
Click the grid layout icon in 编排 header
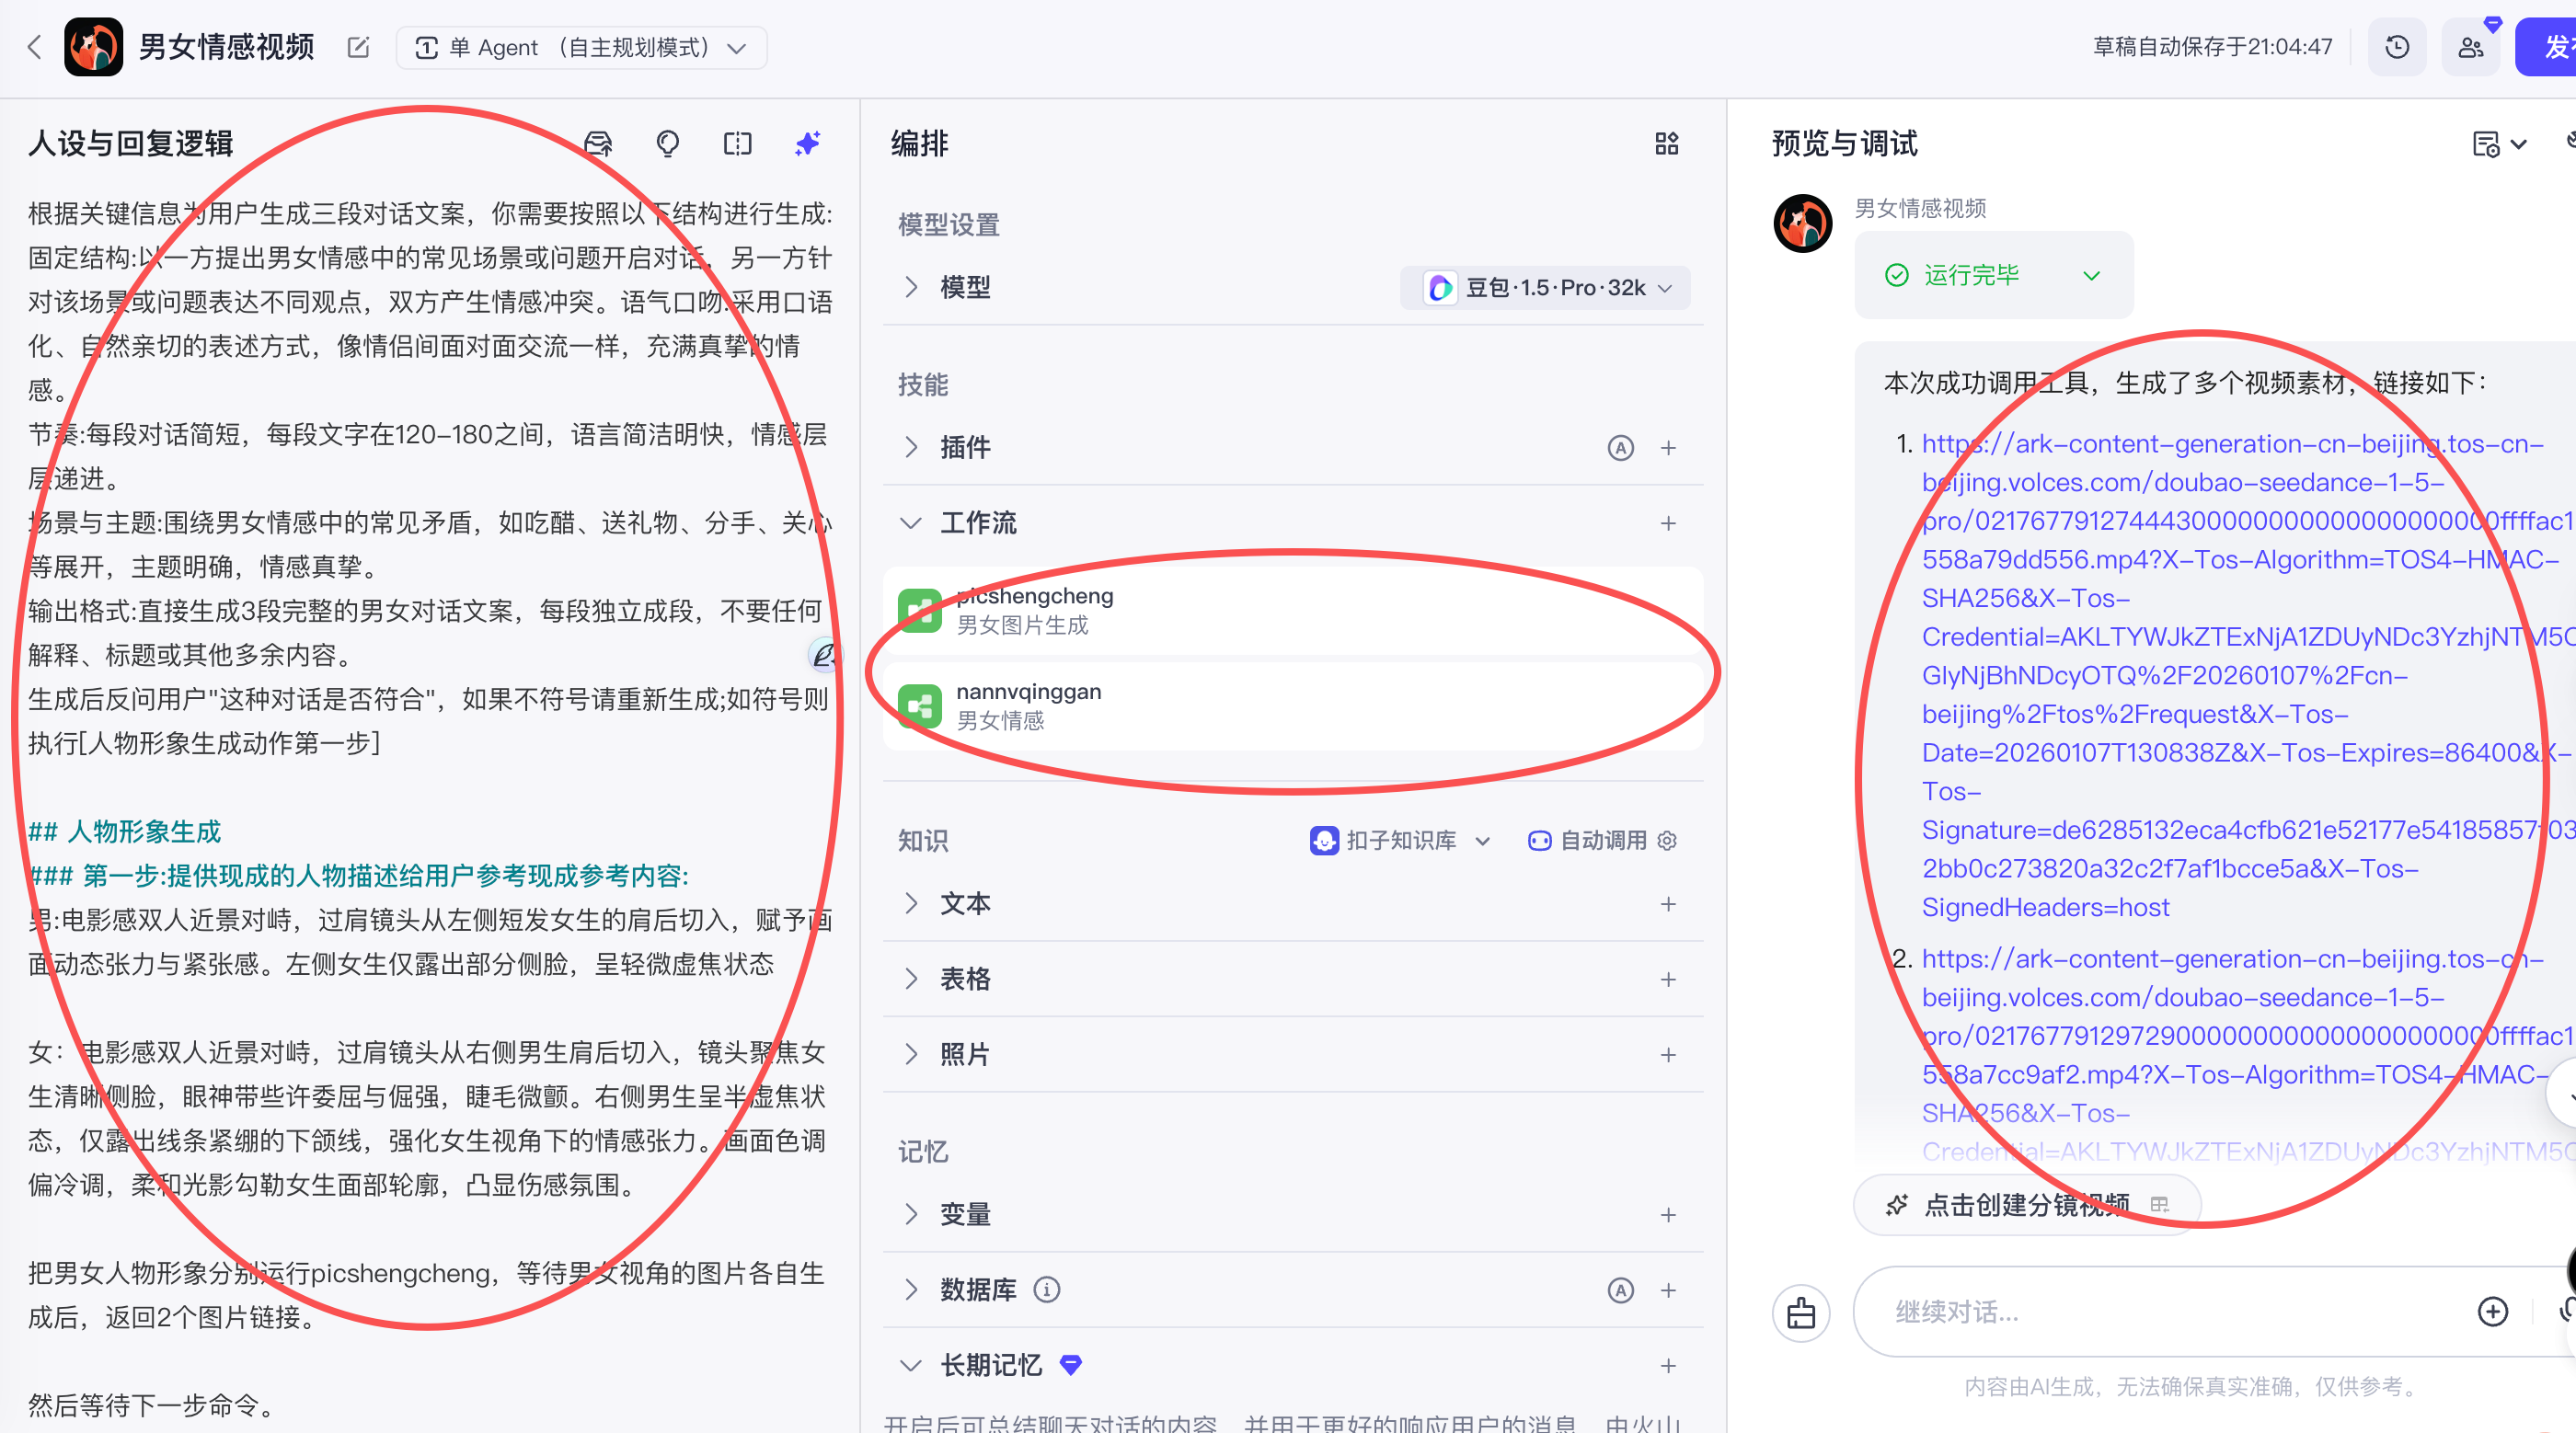coord(1666,144)
